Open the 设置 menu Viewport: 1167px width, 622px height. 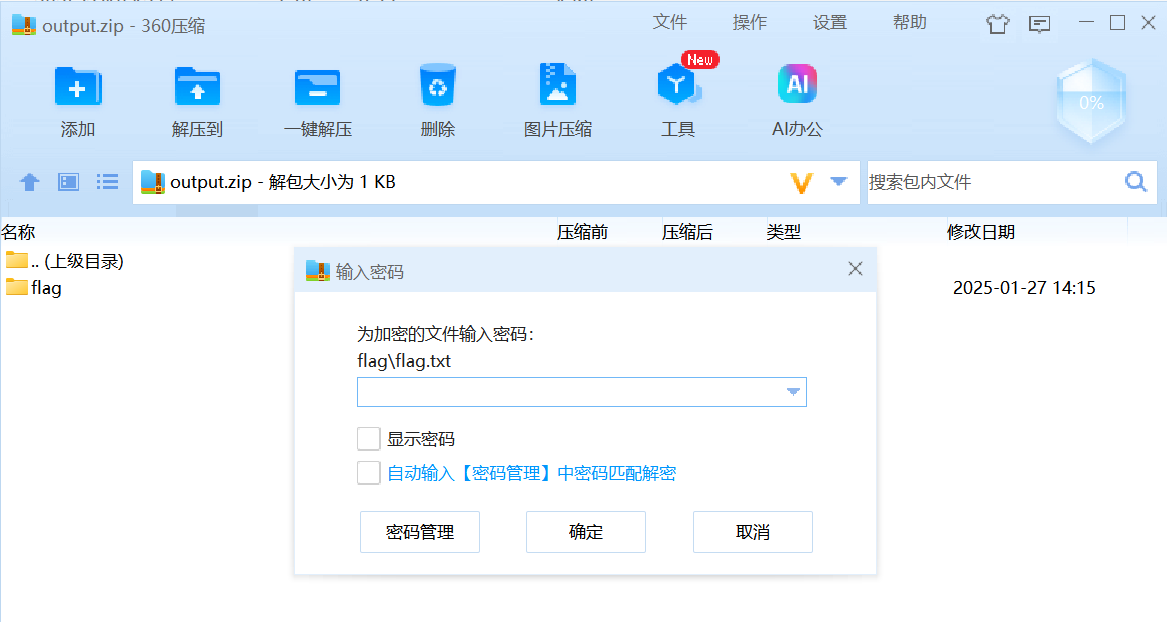click(x=830, y=23)
